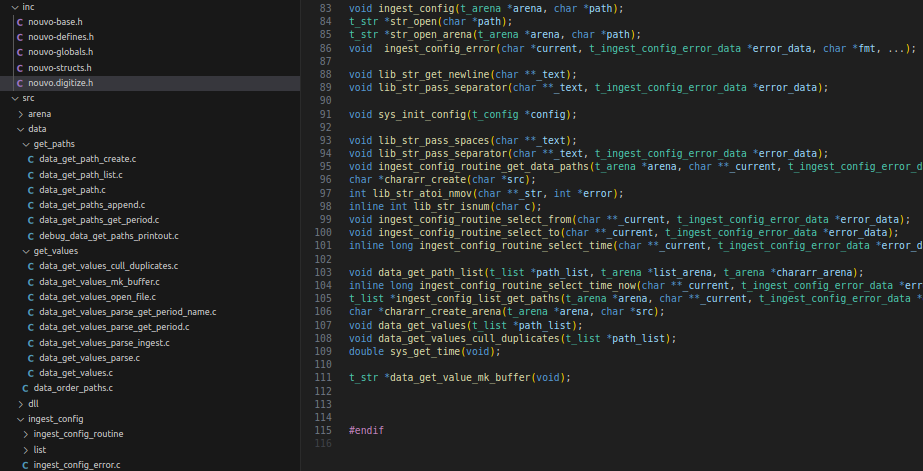Click lib_str_isnum function name
Screen dimensions: 923x471
click(451, 207)
